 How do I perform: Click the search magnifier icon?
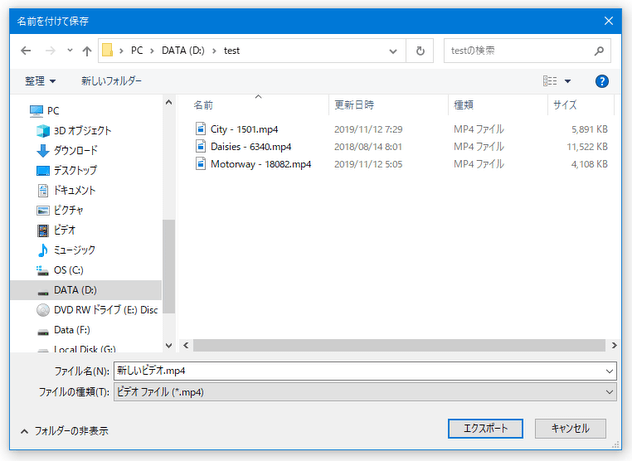coord(599,51)
